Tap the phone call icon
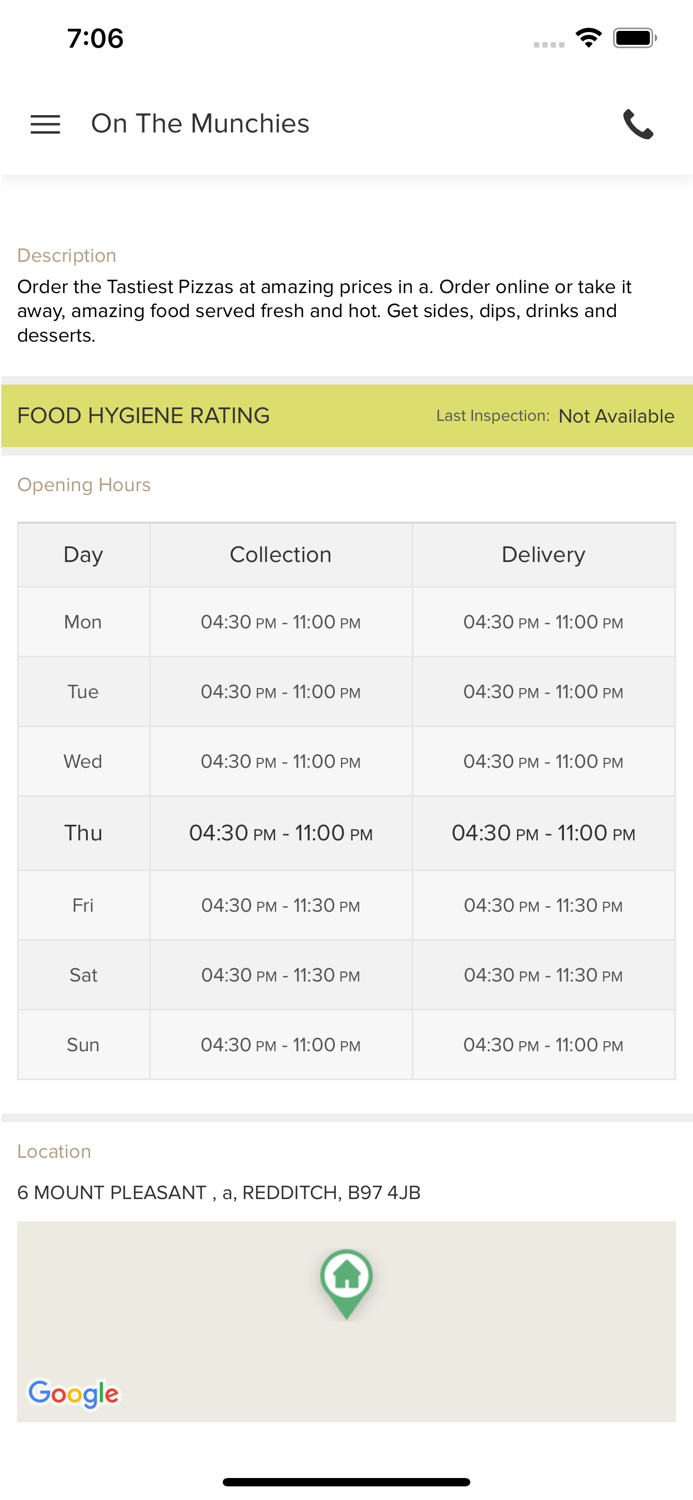 click(x=638, y=124)
